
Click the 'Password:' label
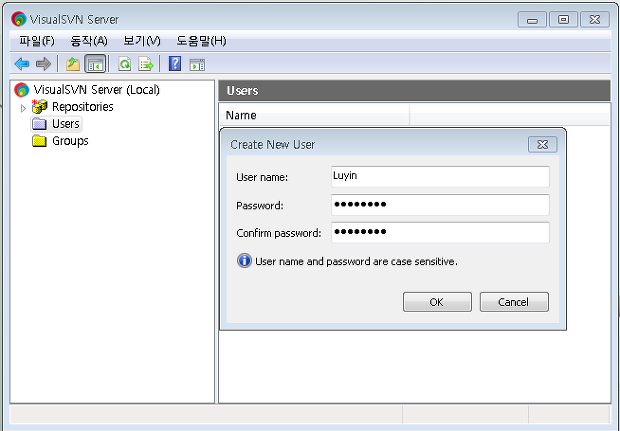click(260, 206)
